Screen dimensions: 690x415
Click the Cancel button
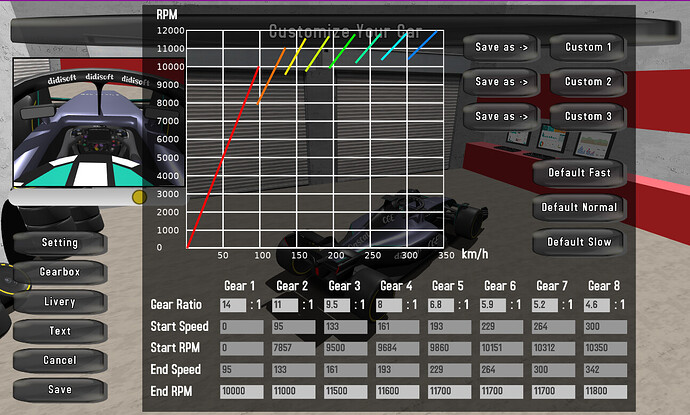pos(60,360)
